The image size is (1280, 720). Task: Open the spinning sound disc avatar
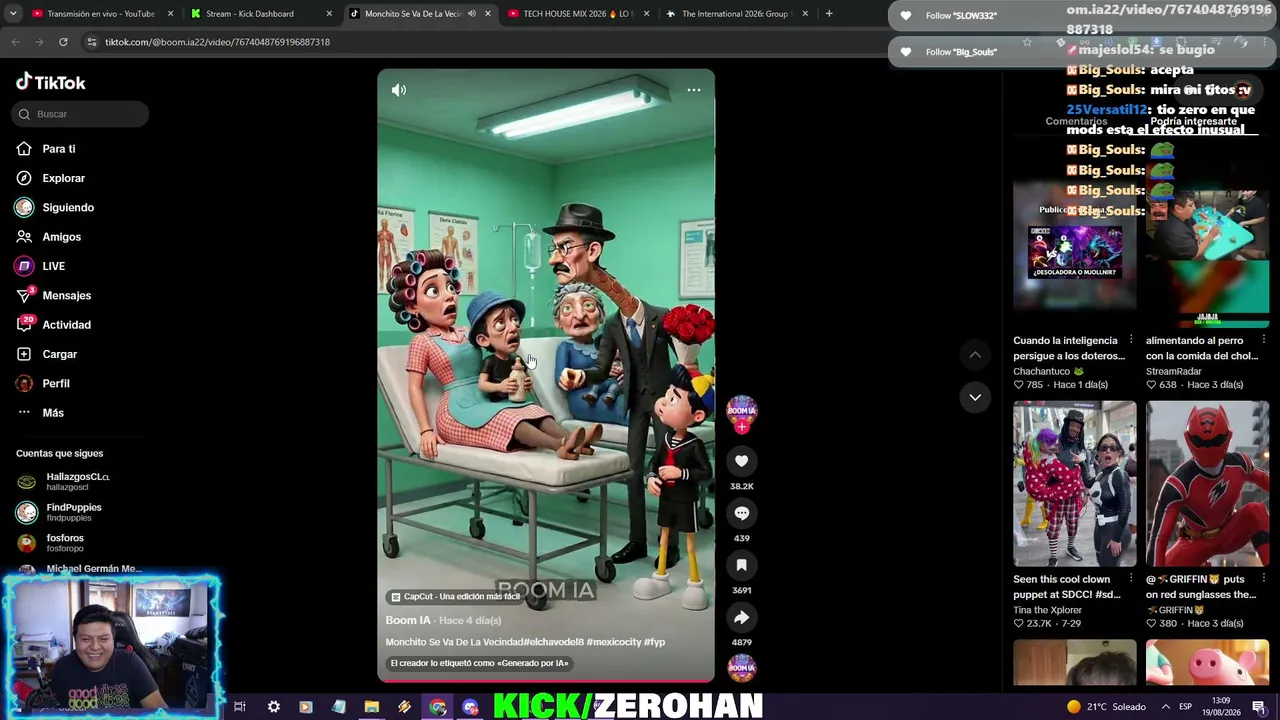coord(742,668)
